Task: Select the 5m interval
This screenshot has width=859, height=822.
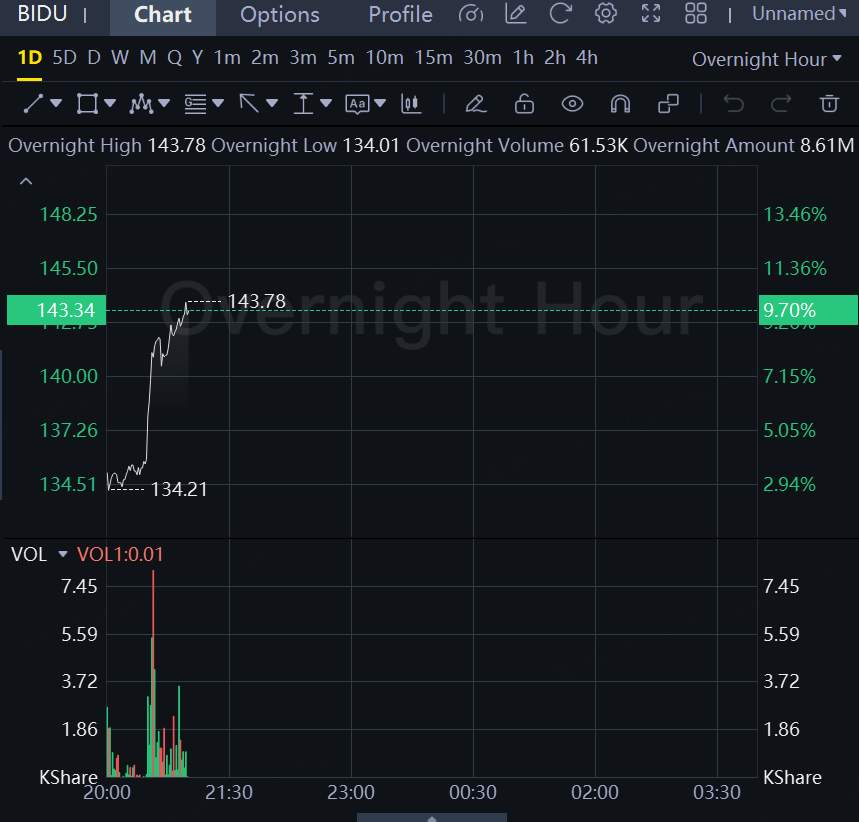Action: pyautogui.click(x=341, y=58)
